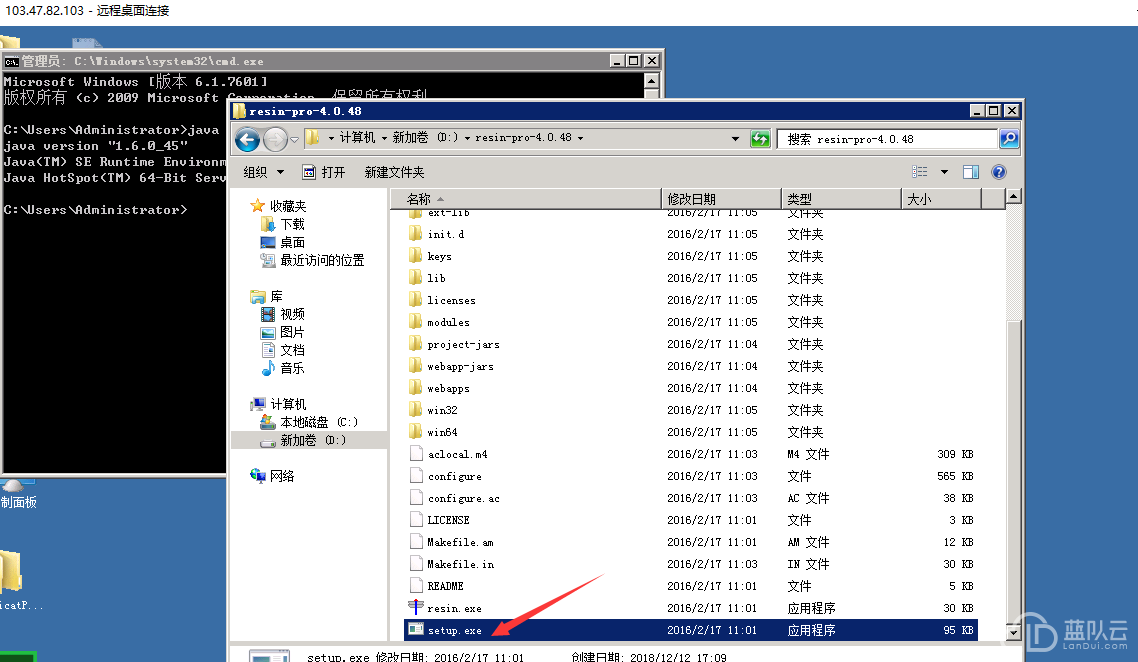Viewport: 1138px width, 662px height.
Task: Select 新加卷 (D:) in the address breadcrumb
Action: [425, 138]
